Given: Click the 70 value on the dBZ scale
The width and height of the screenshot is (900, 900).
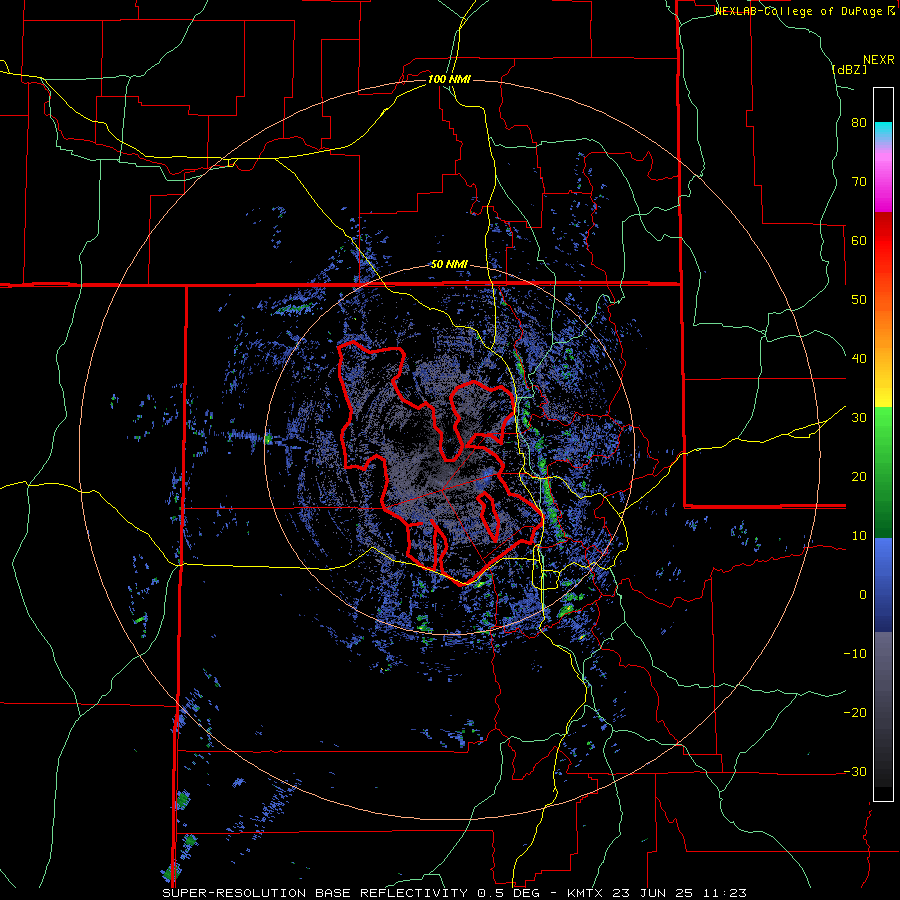Looking at the screenshot, I should point(859,182).
